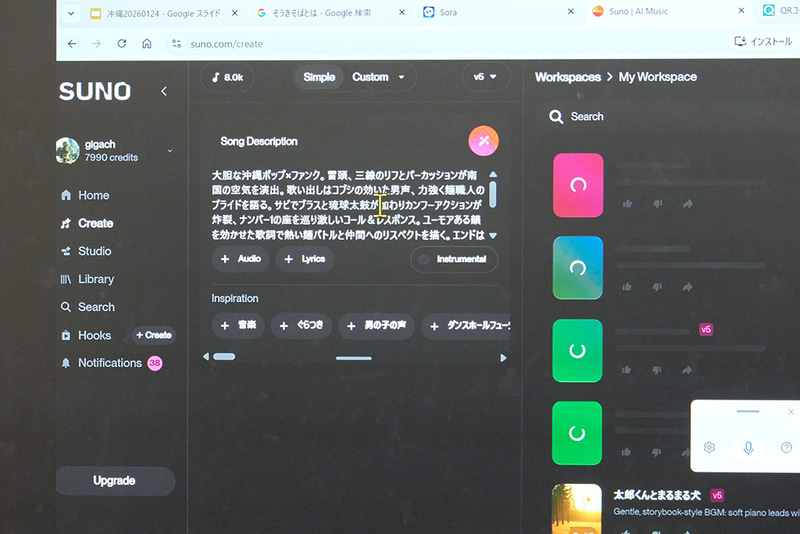The width and height of the screenshot is (800, 534).
Task: Click the 8.0k credits music note pill
Action: pos(228,78)
